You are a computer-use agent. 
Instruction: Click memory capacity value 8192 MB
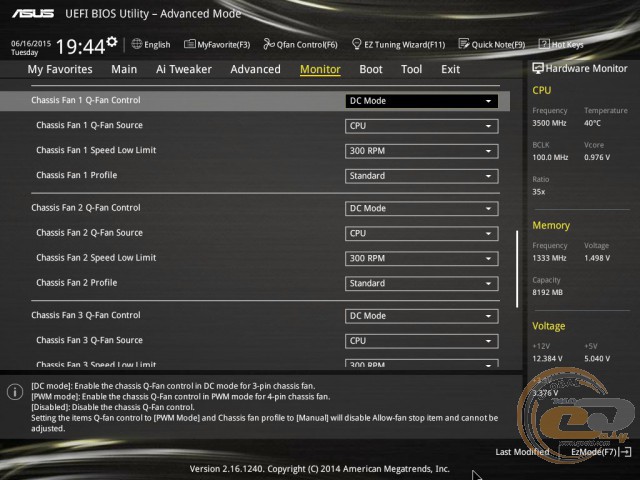[547, 292]
